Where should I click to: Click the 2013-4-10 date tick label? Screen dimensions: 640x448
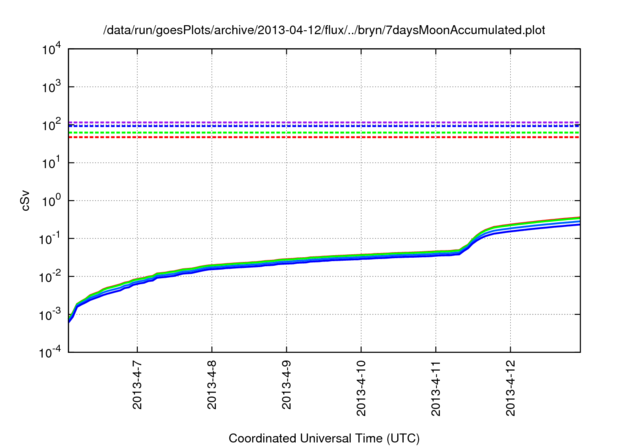click(361, 388)
